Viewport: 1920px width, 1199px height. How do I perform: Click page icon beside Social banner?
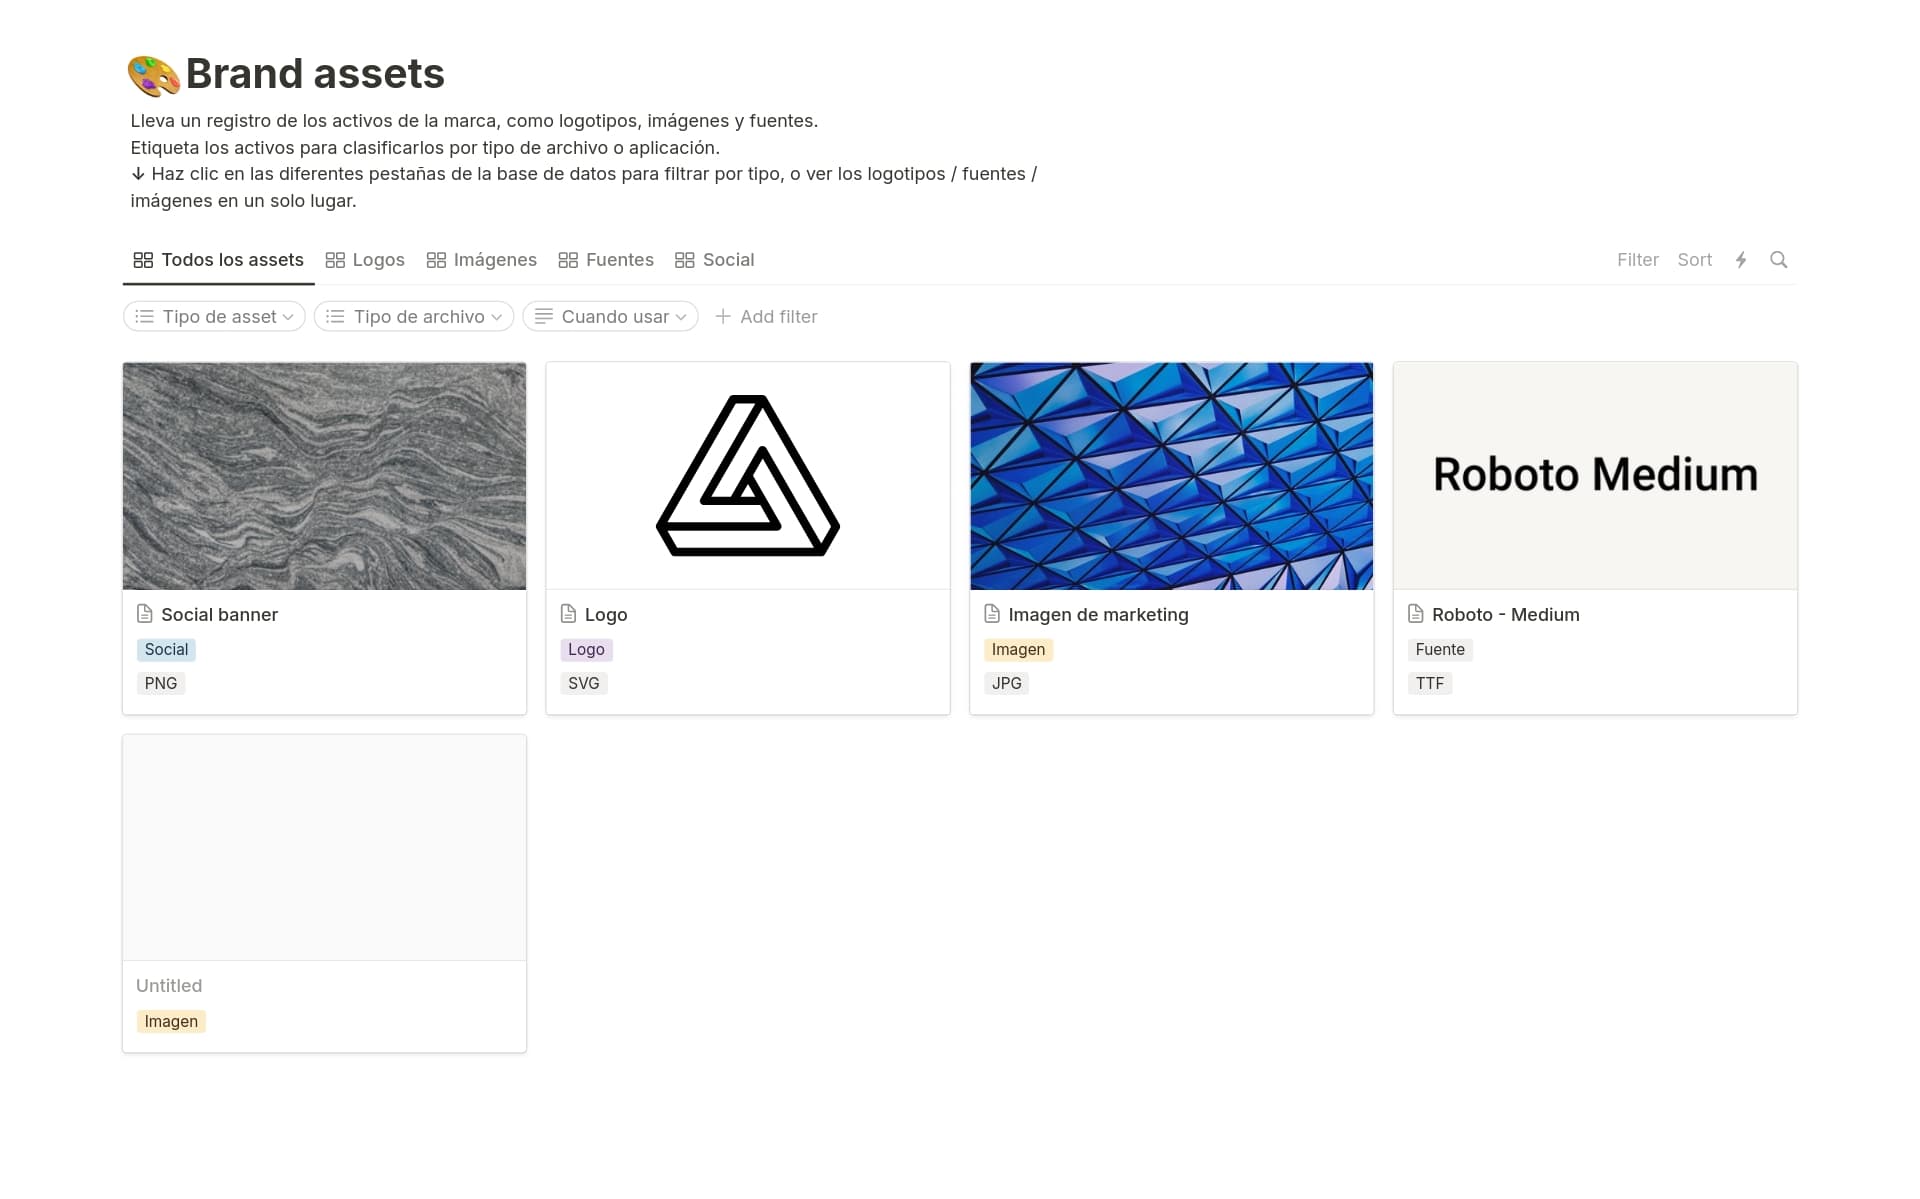tap(145, 614)
